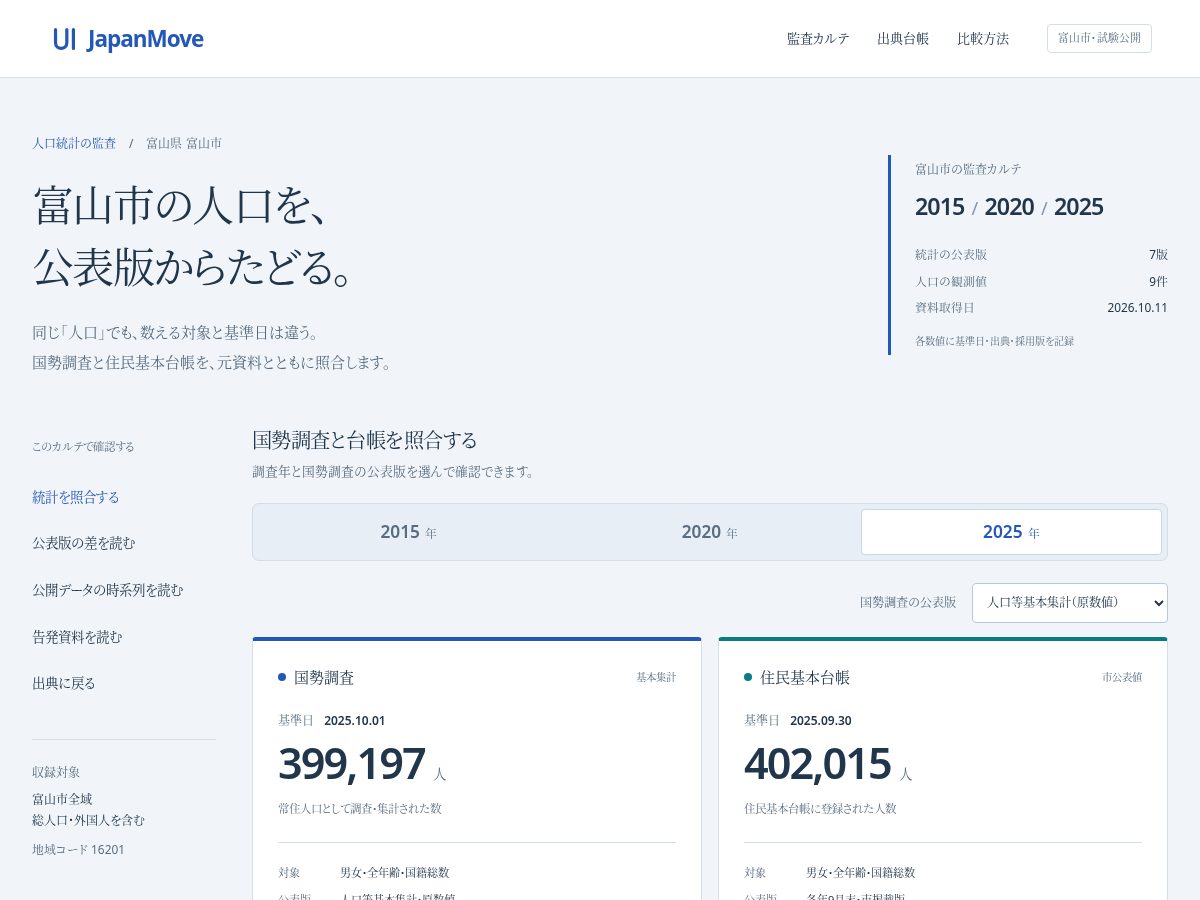The image size is (1200, 900).
Task: Click the registry value 402,015
Action: (x=818, y=764)
